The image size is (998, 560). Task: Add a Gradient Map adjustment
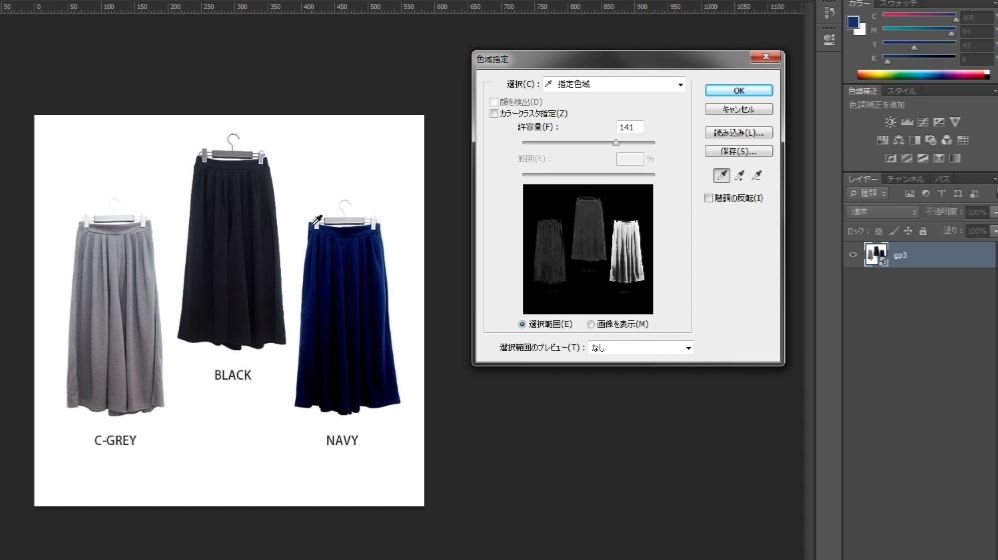pos(955,158)
